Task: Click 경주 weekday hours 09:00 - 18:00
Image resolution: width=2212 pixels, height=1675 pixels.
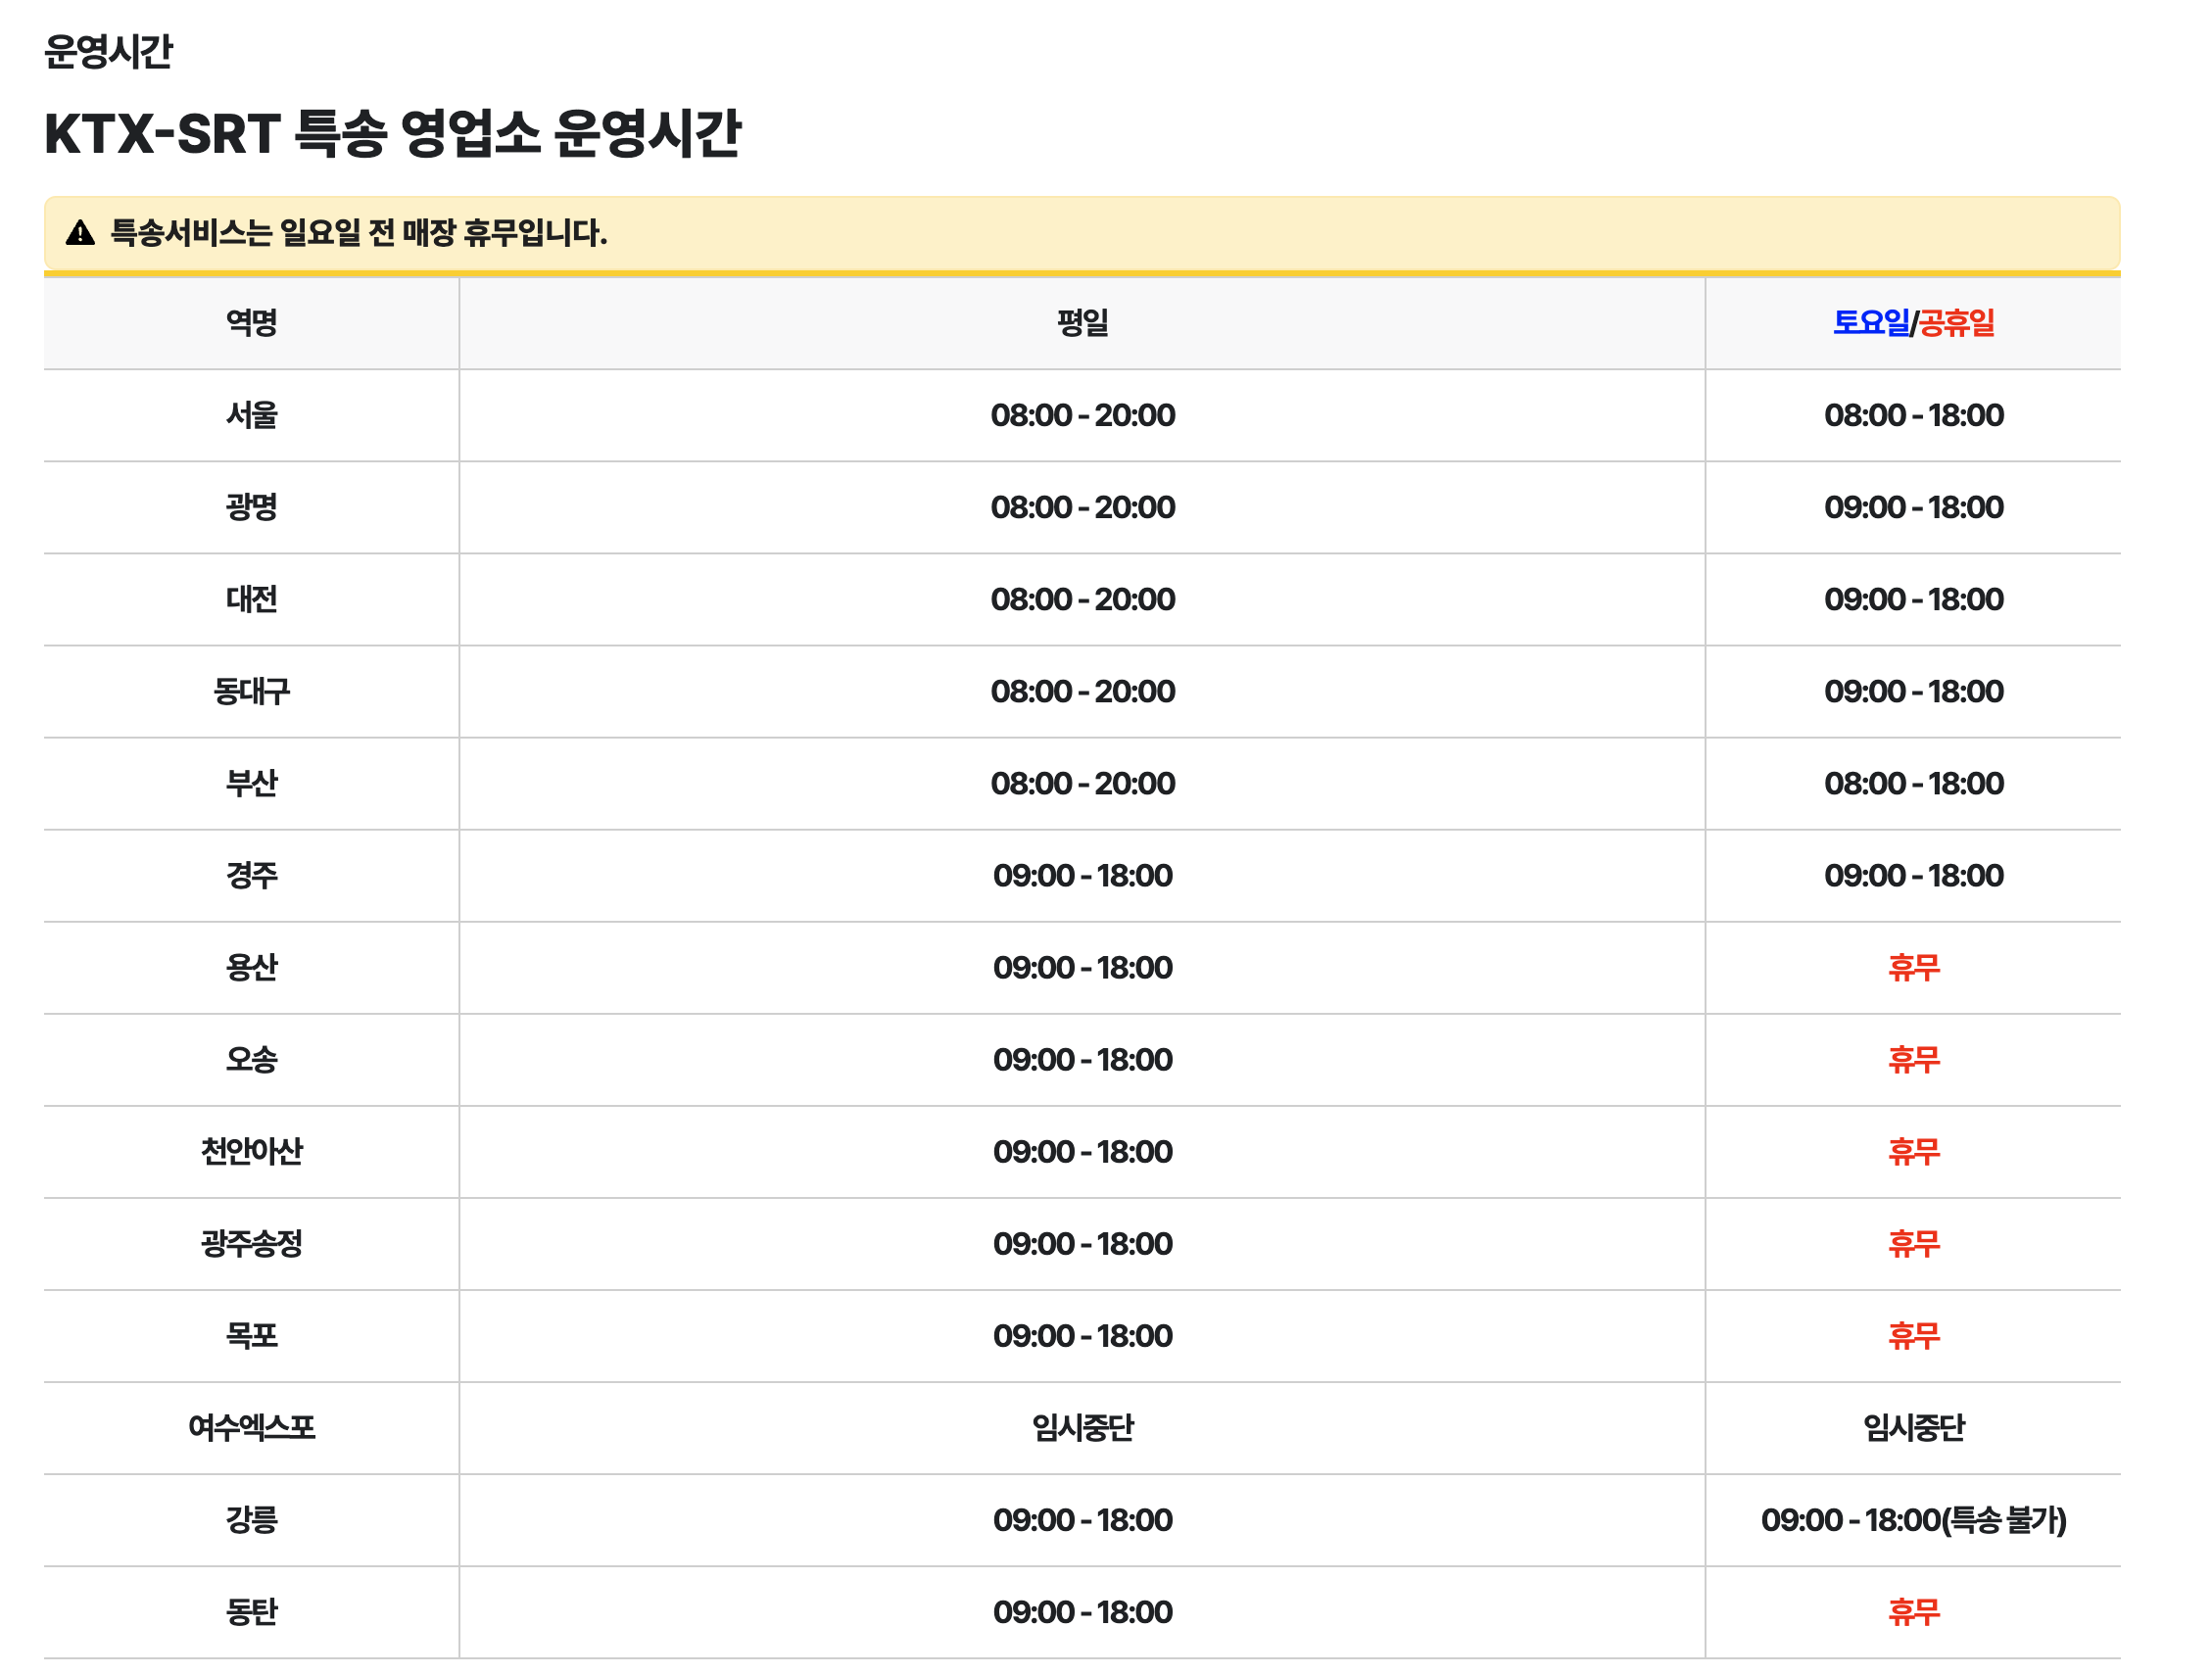Action: (x=1082, y=876)
